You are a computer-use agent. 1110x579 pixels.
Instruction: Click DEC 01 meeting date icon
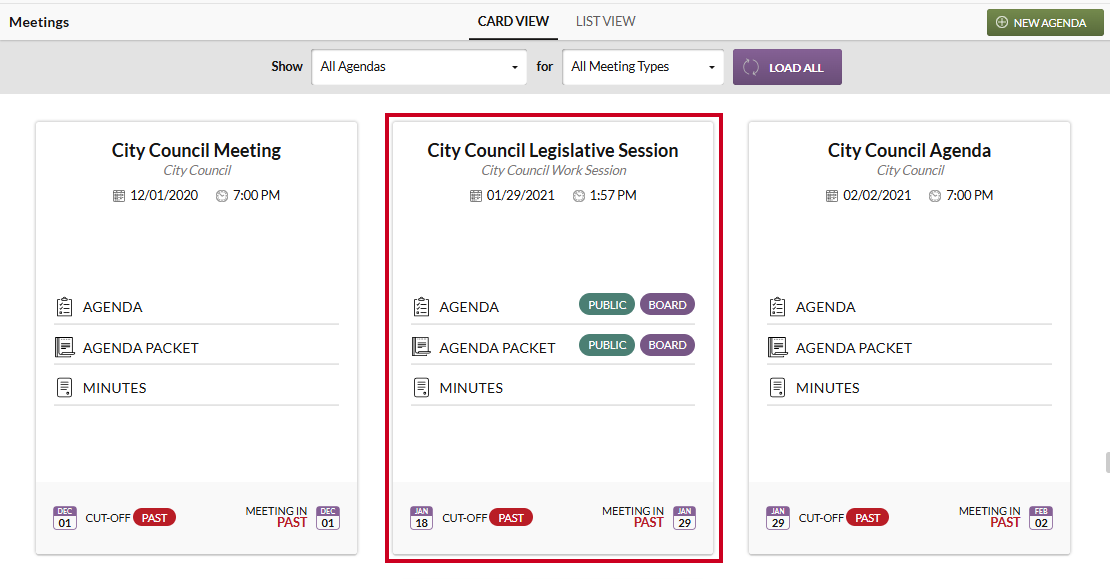[328, 517]
